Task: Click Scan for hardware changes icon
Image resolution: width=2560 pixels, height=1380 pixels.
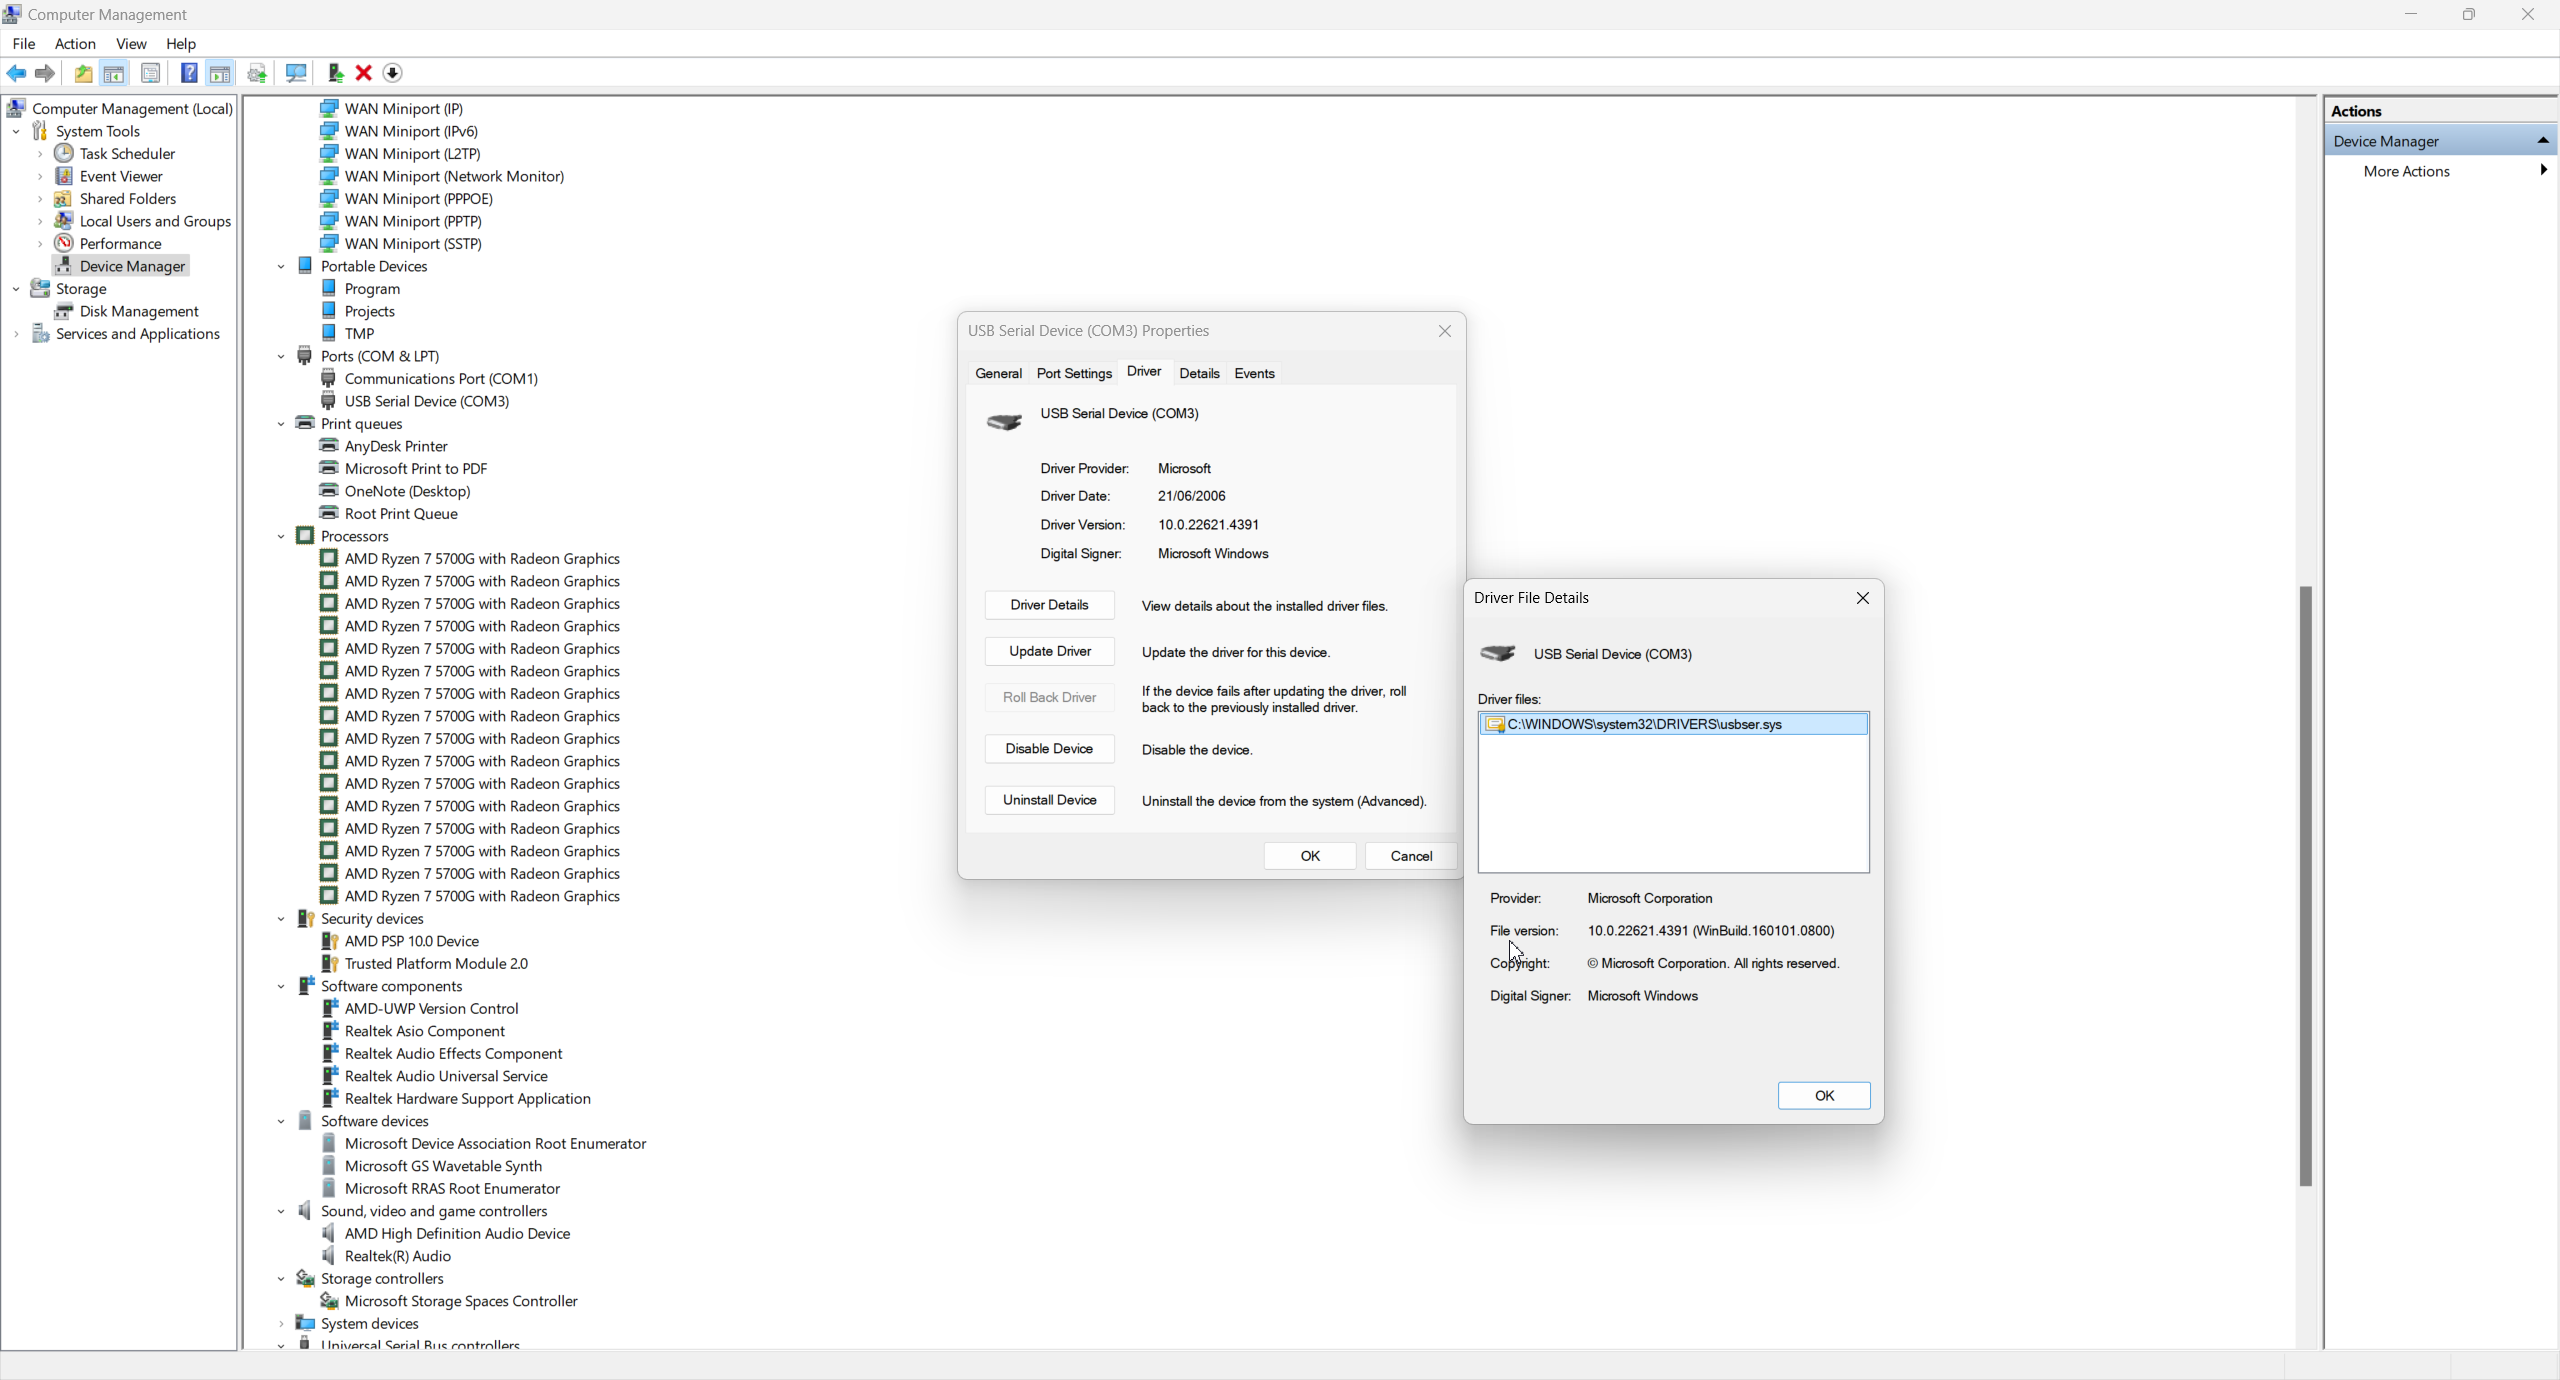Action: pos(296,73)
